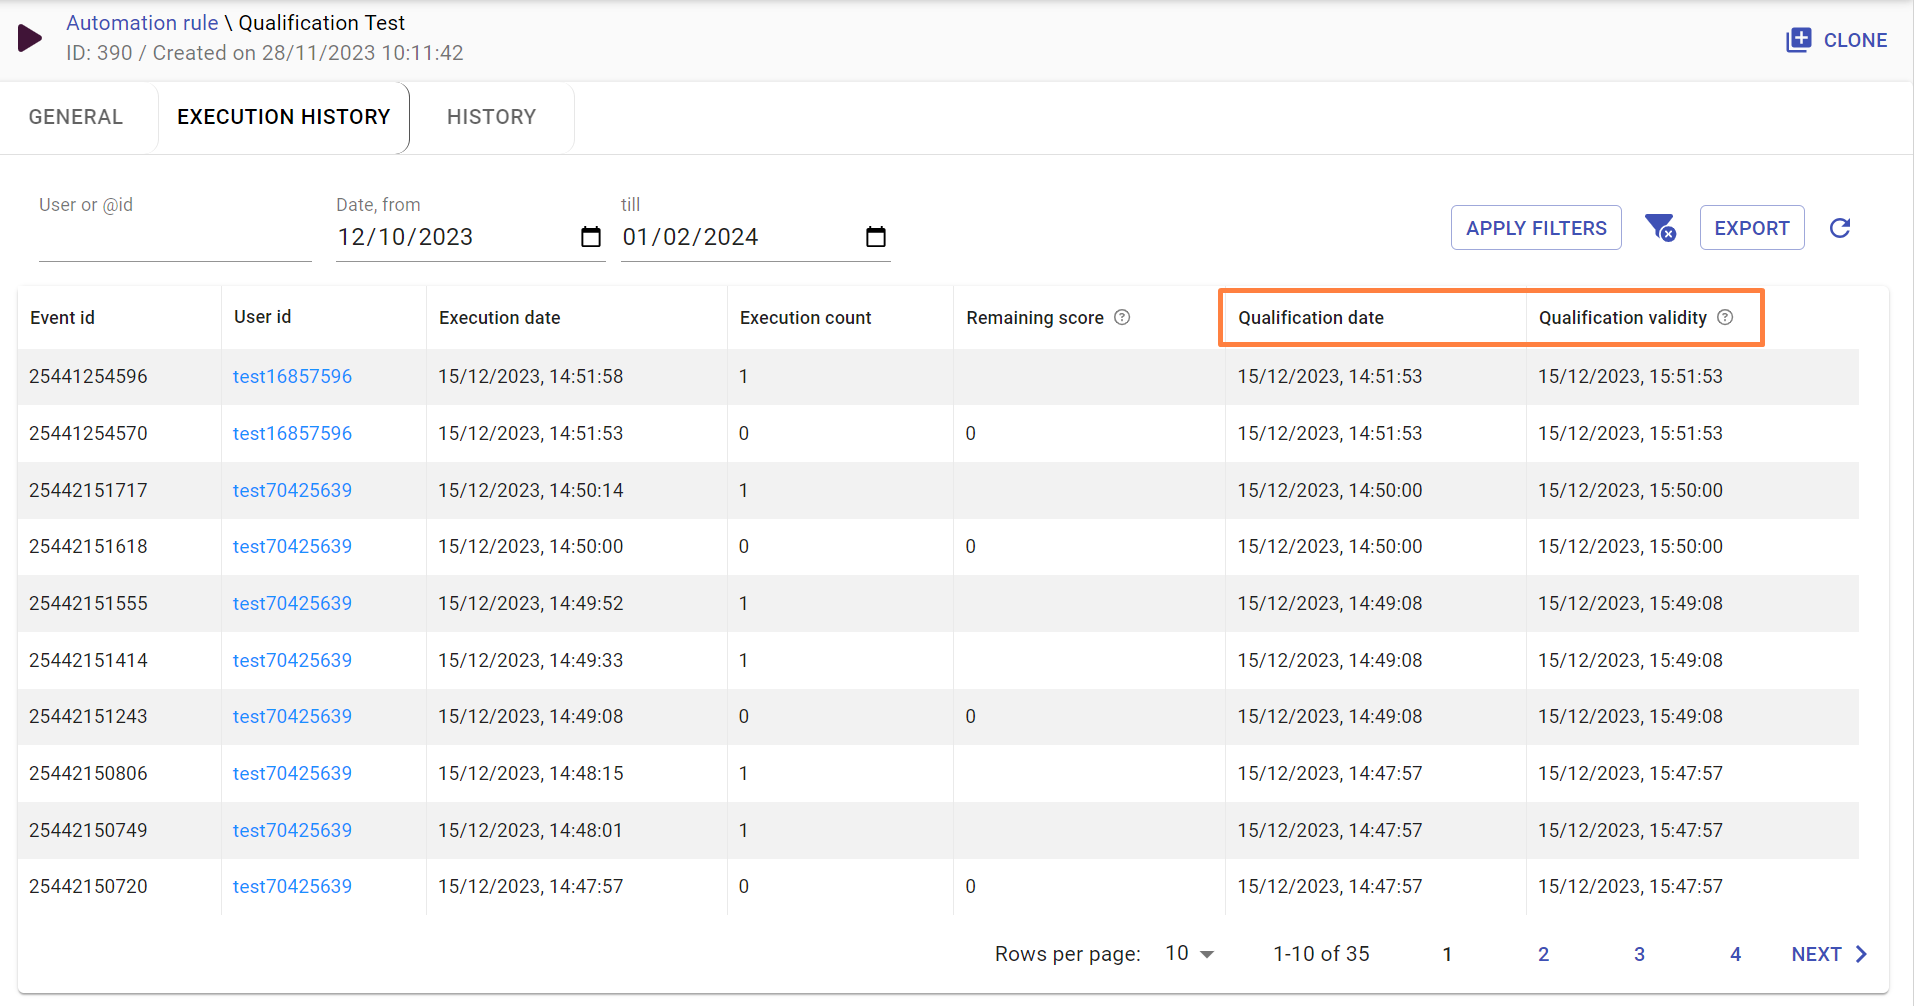The width and height of the screenshot is (1914, 1006).
Task: Go to page 2 of results
Action: 1543,954
